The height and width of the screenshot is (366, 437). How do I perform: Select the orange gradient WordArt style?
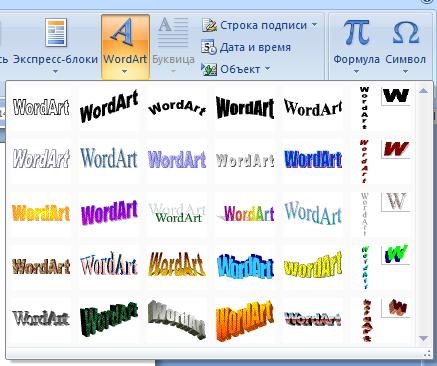41,214
